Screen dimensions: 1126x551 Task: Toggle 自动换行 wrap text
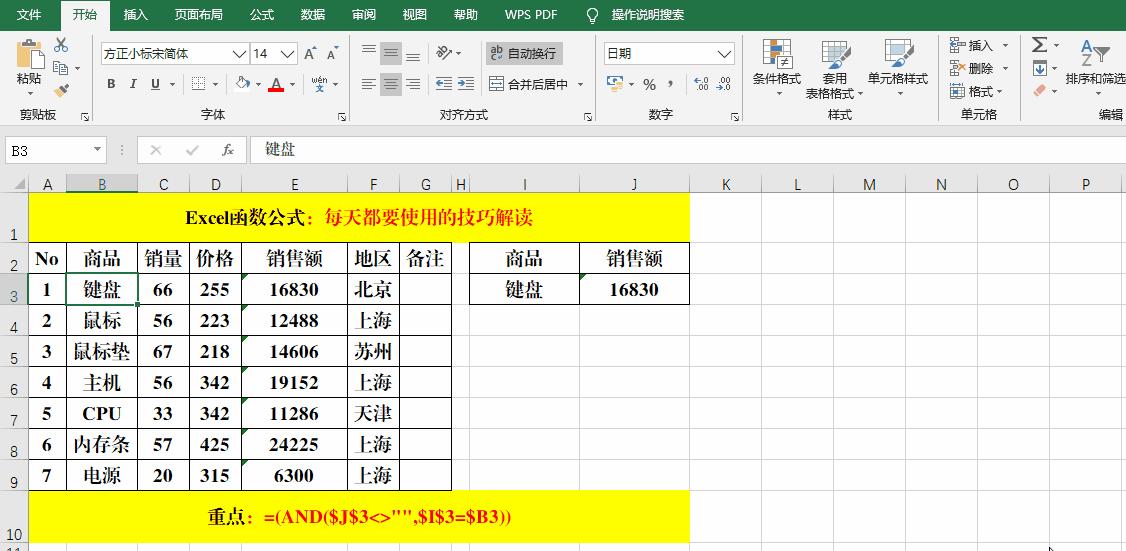pos(524,53)
